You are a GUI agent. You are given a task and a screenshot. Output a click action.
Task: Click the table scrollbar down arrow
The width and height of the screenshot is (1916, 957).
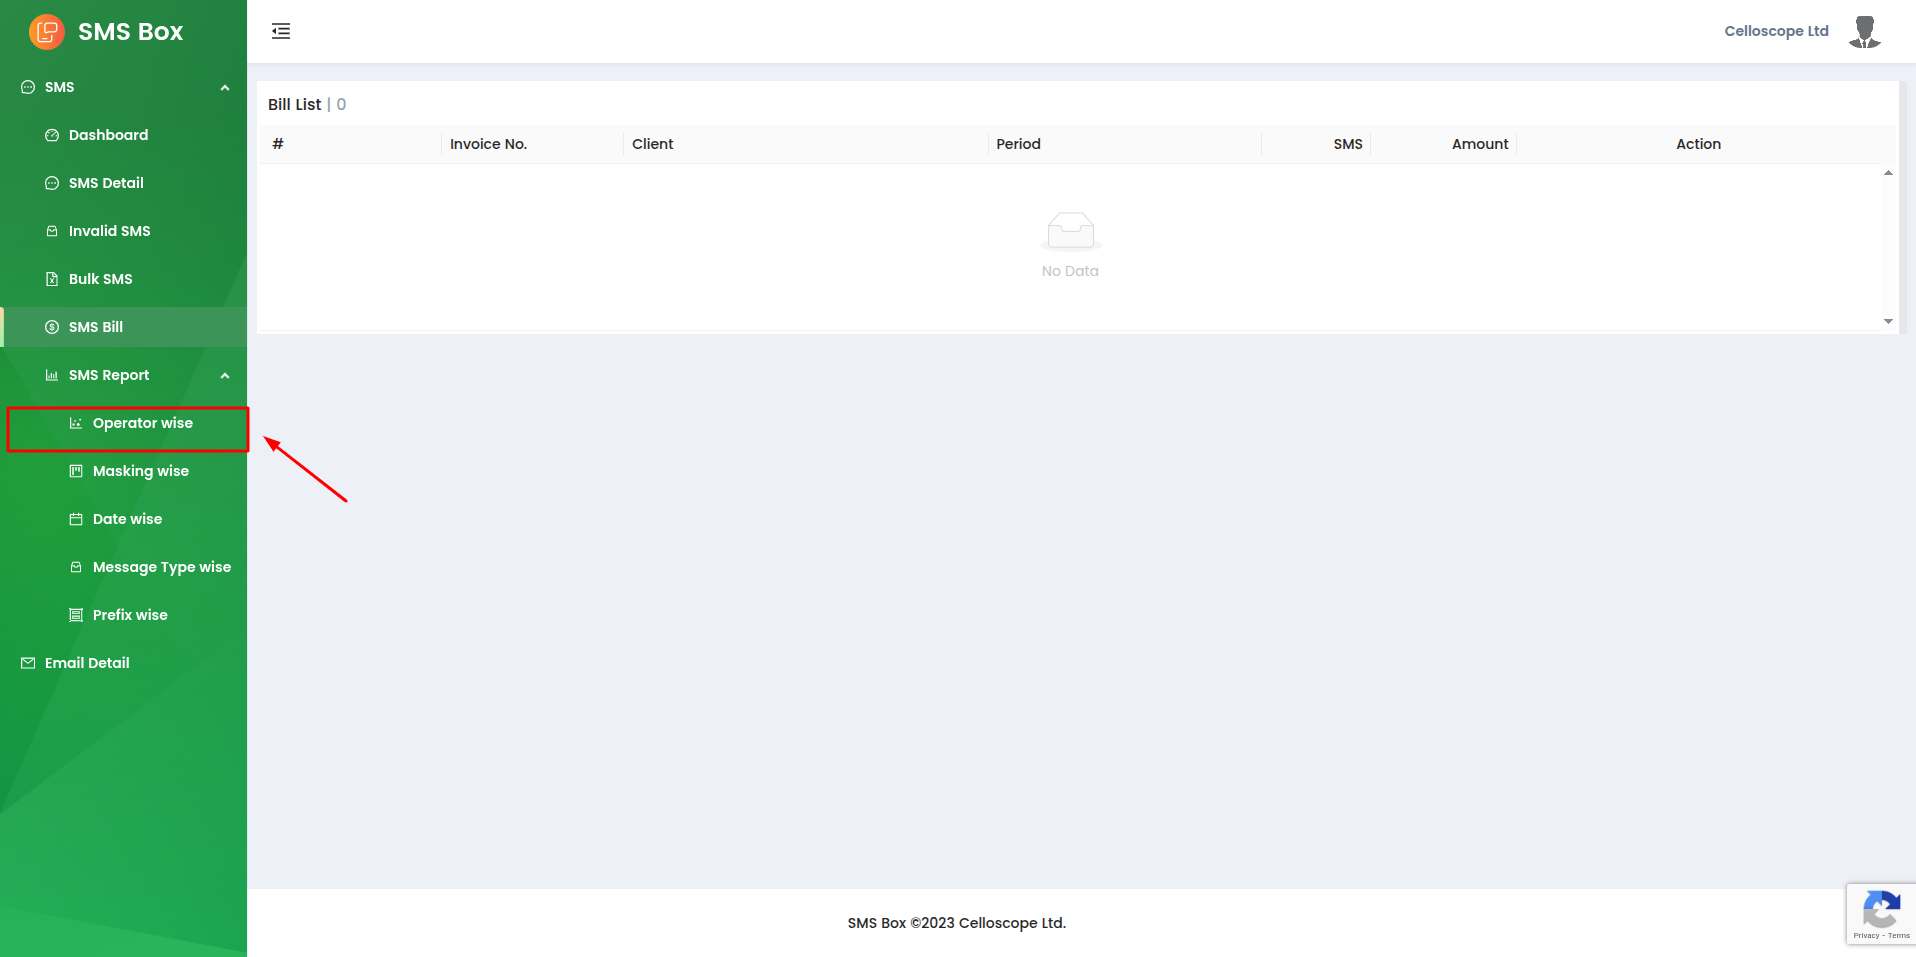(1888, 321)
